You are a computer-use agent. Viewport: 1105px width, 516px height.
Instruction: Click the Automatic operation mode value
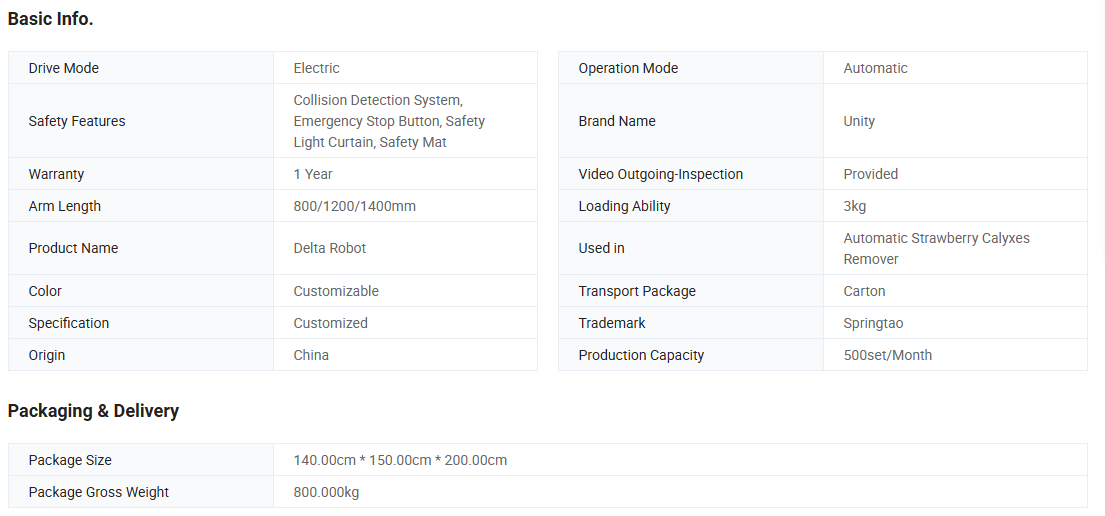[x=875, y=68]
